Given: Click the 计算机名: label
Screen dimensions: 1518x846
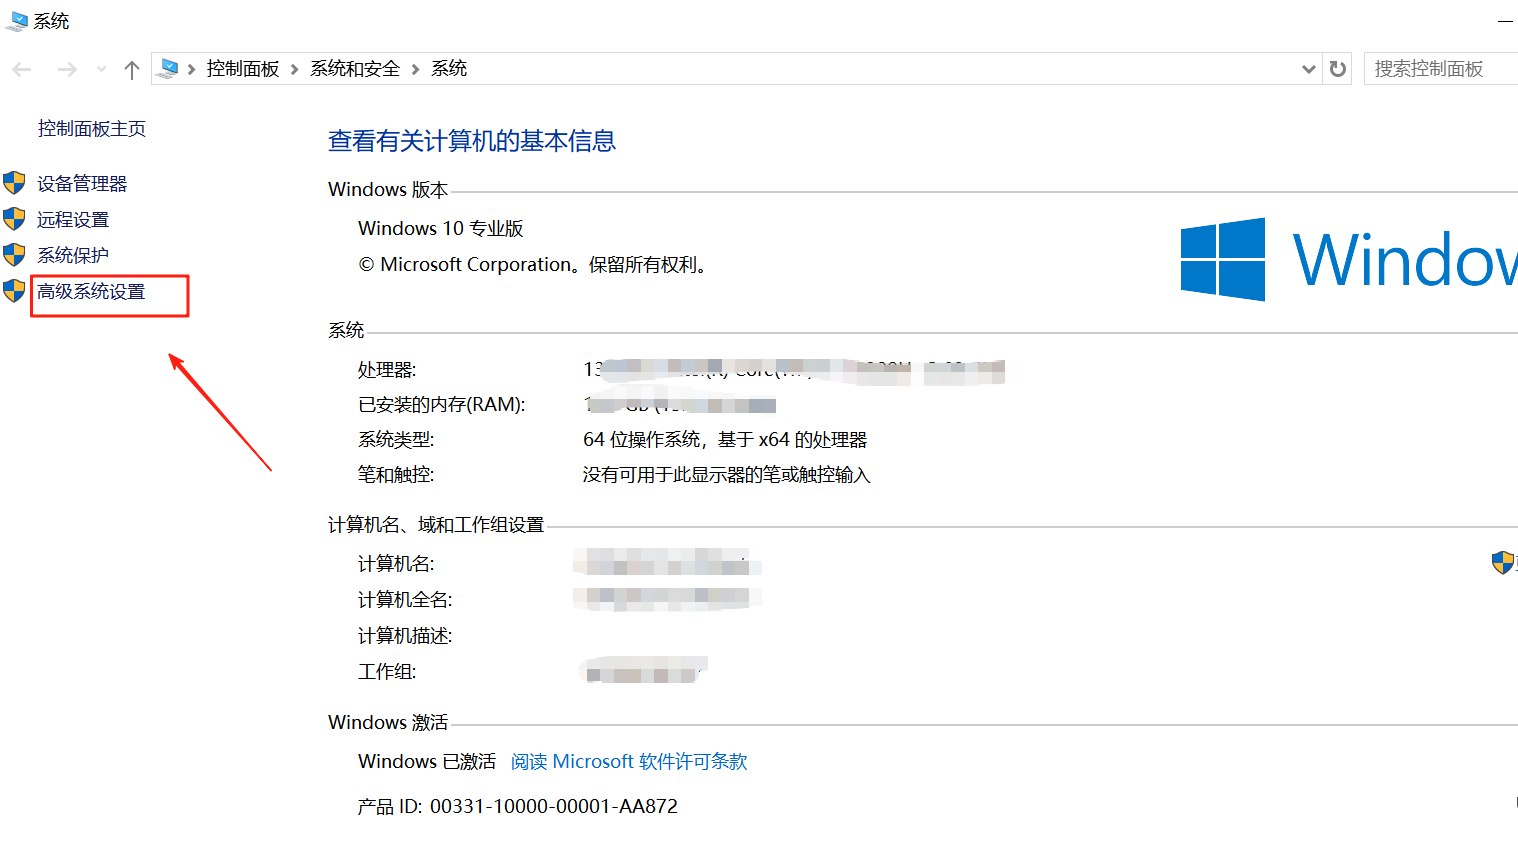Looking at the screenshot, I should pos(396,563).
